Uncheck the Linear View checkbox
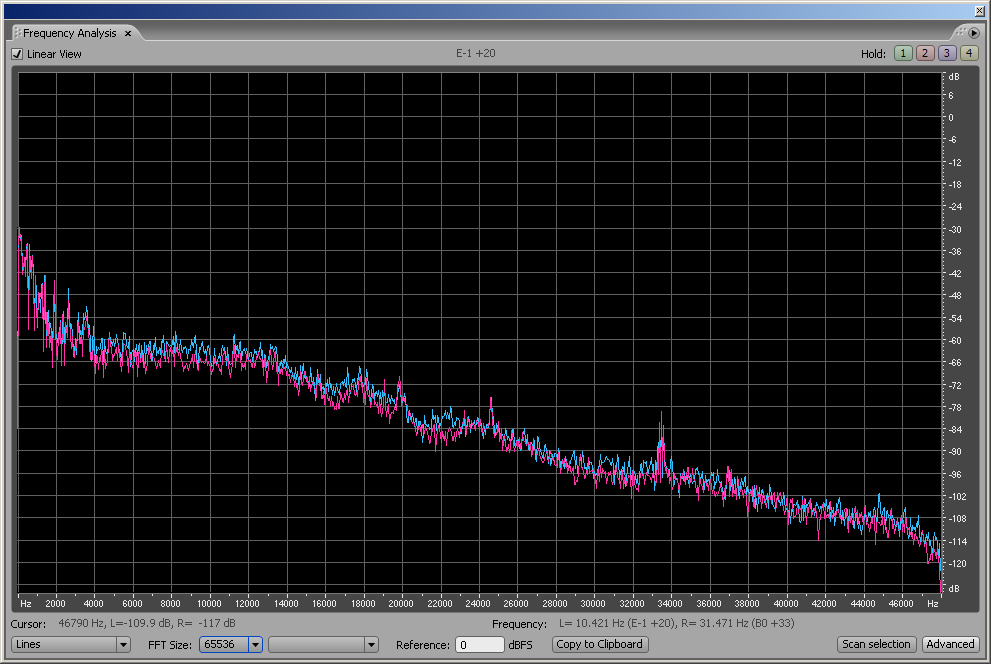Viewport: 991px width, 664px height. [17, 54]
